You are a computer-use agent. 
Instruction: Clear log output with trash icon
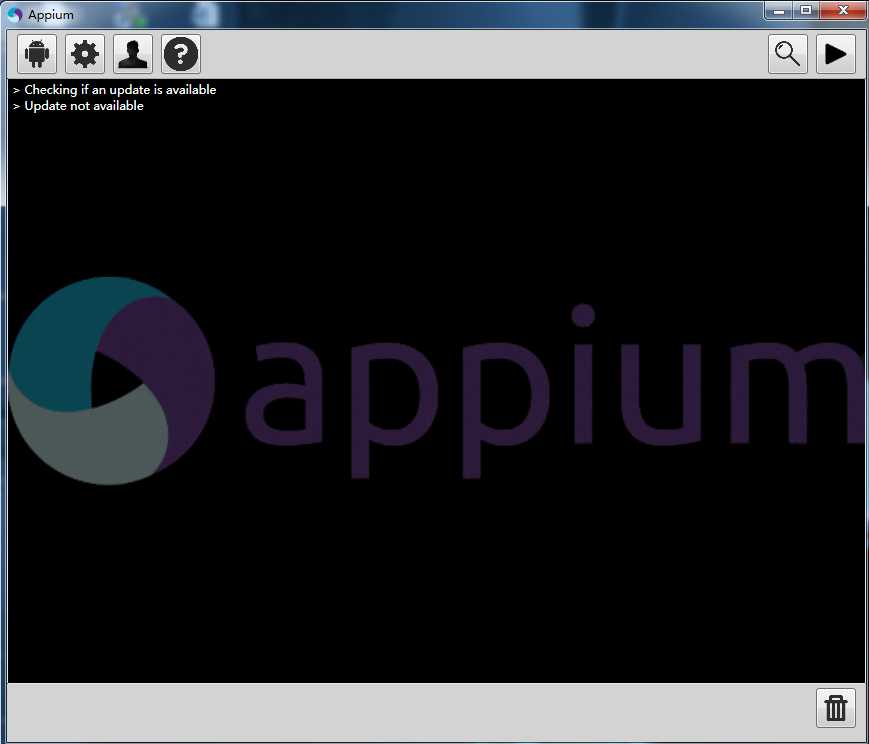pyautogui.click(x=836, y=708)
